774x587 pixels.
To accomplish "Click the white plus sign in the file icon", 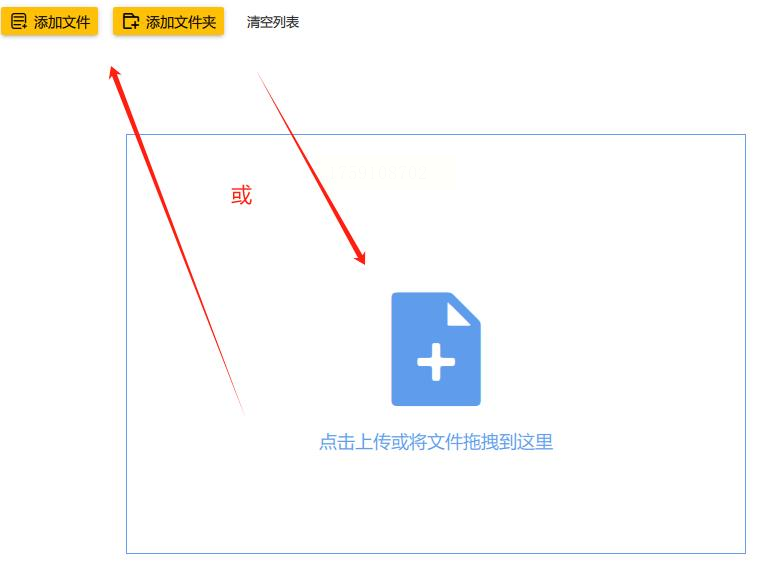I will coord(436,362).
